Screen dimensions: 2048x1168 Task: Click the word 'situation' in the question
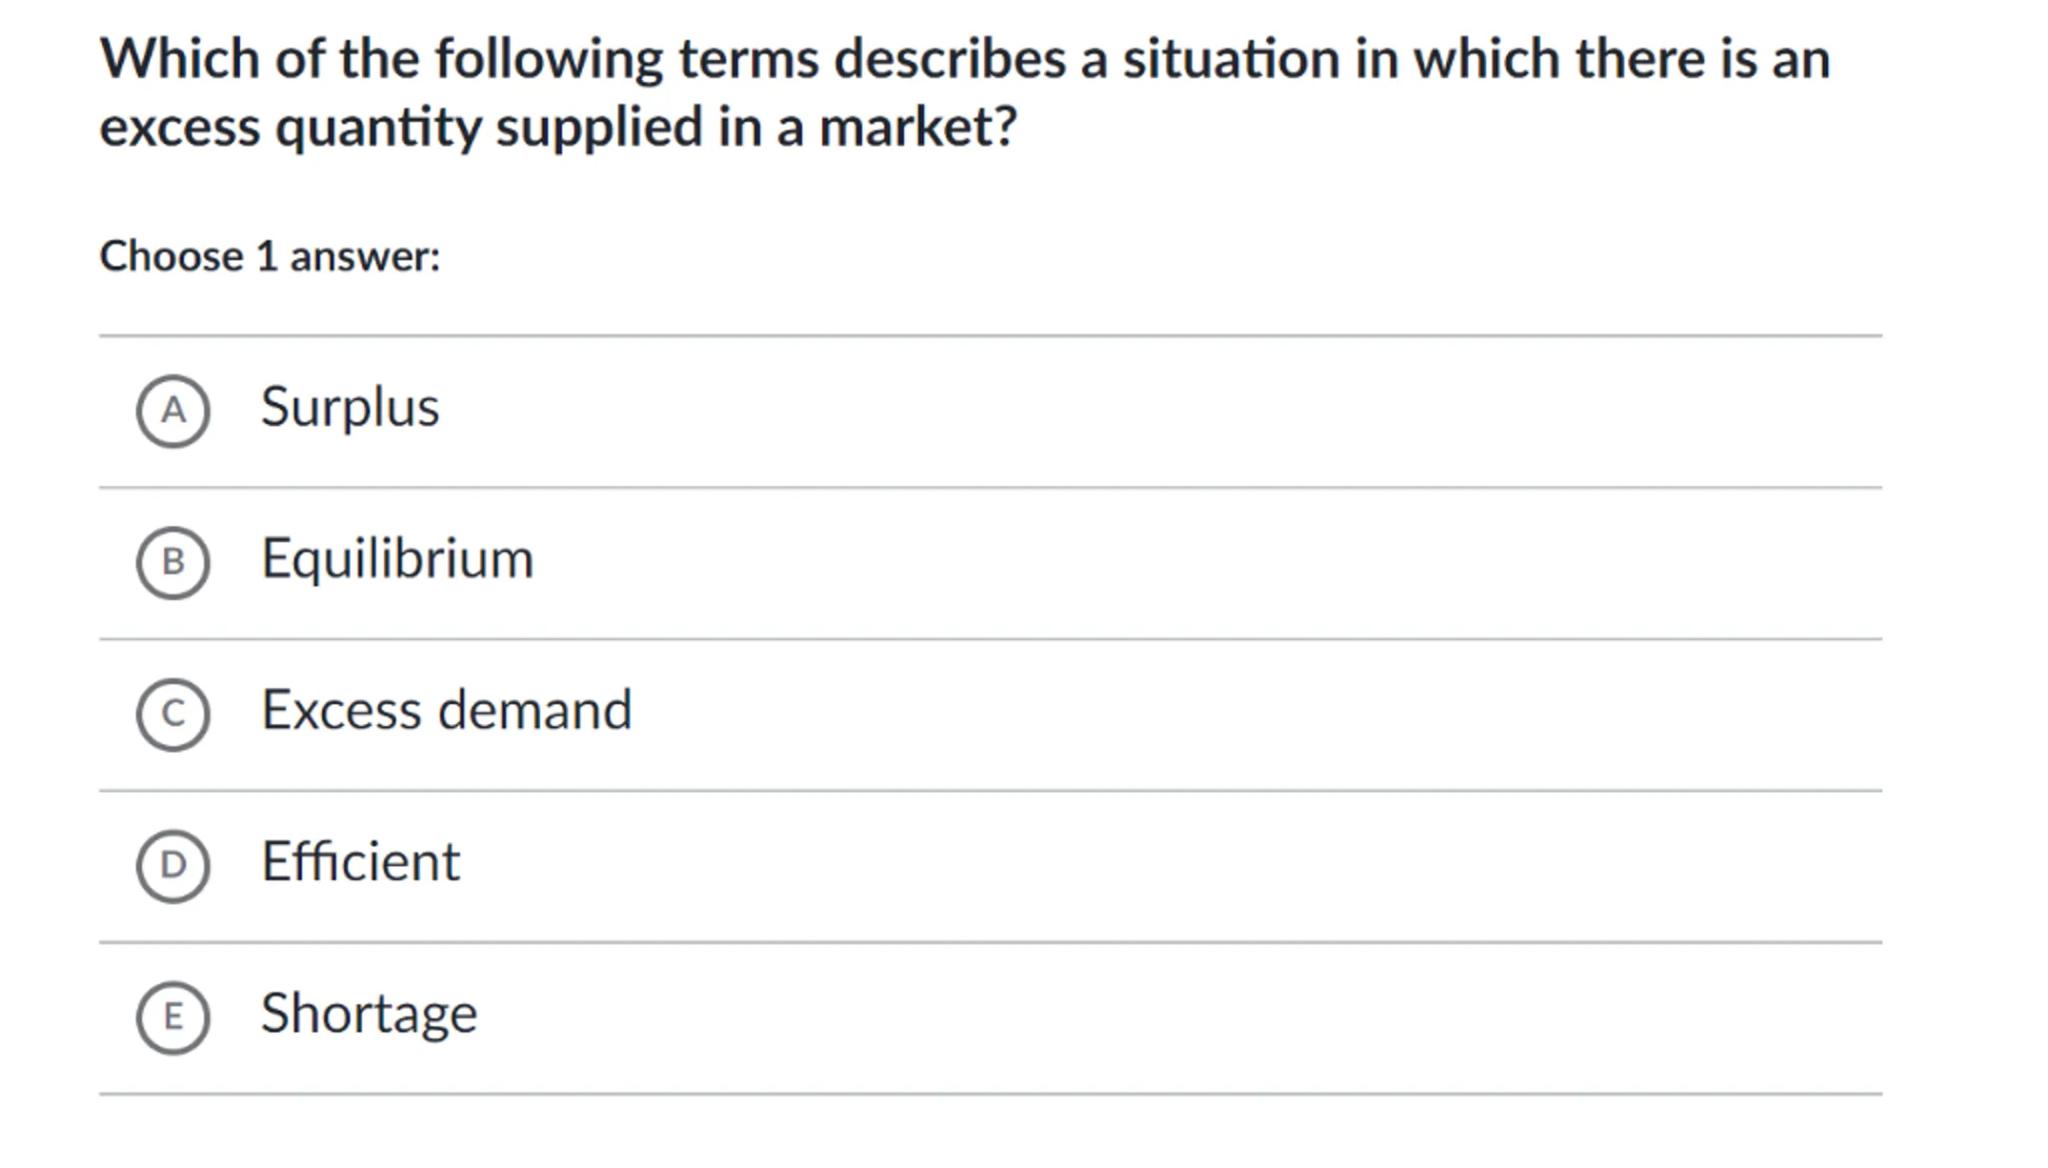(x=1230, y=59)
